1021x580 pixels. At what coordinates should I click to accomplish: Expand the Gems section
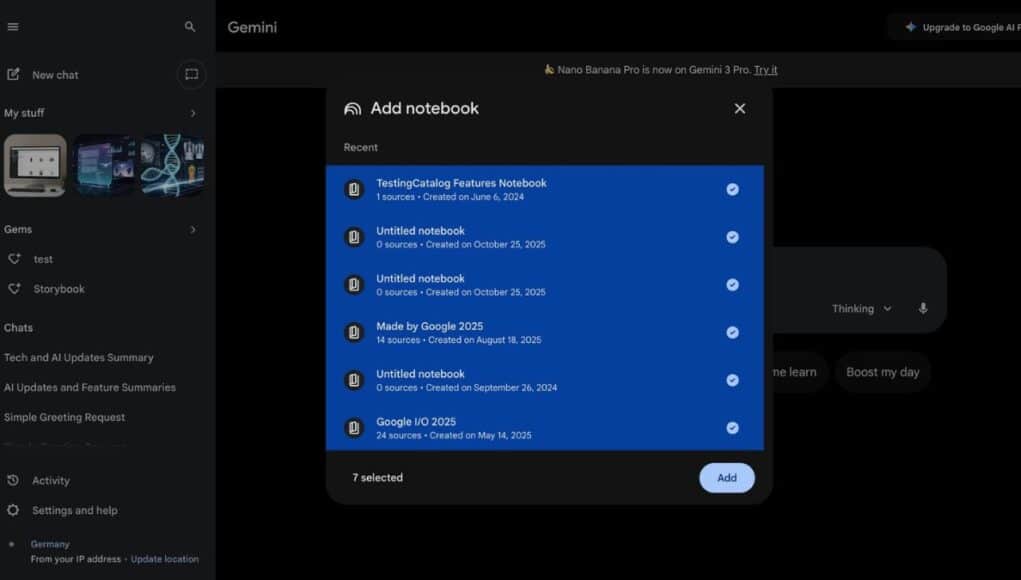coord(192,229)
